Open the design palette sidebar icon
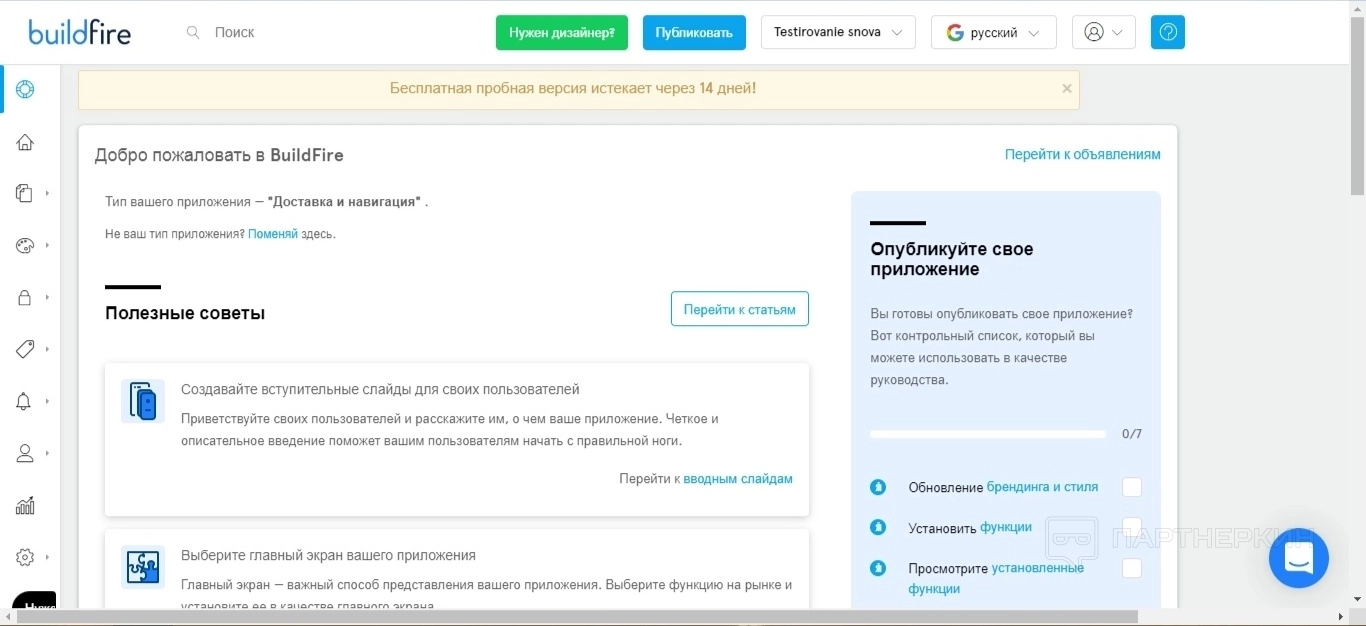 pos(25,245)
